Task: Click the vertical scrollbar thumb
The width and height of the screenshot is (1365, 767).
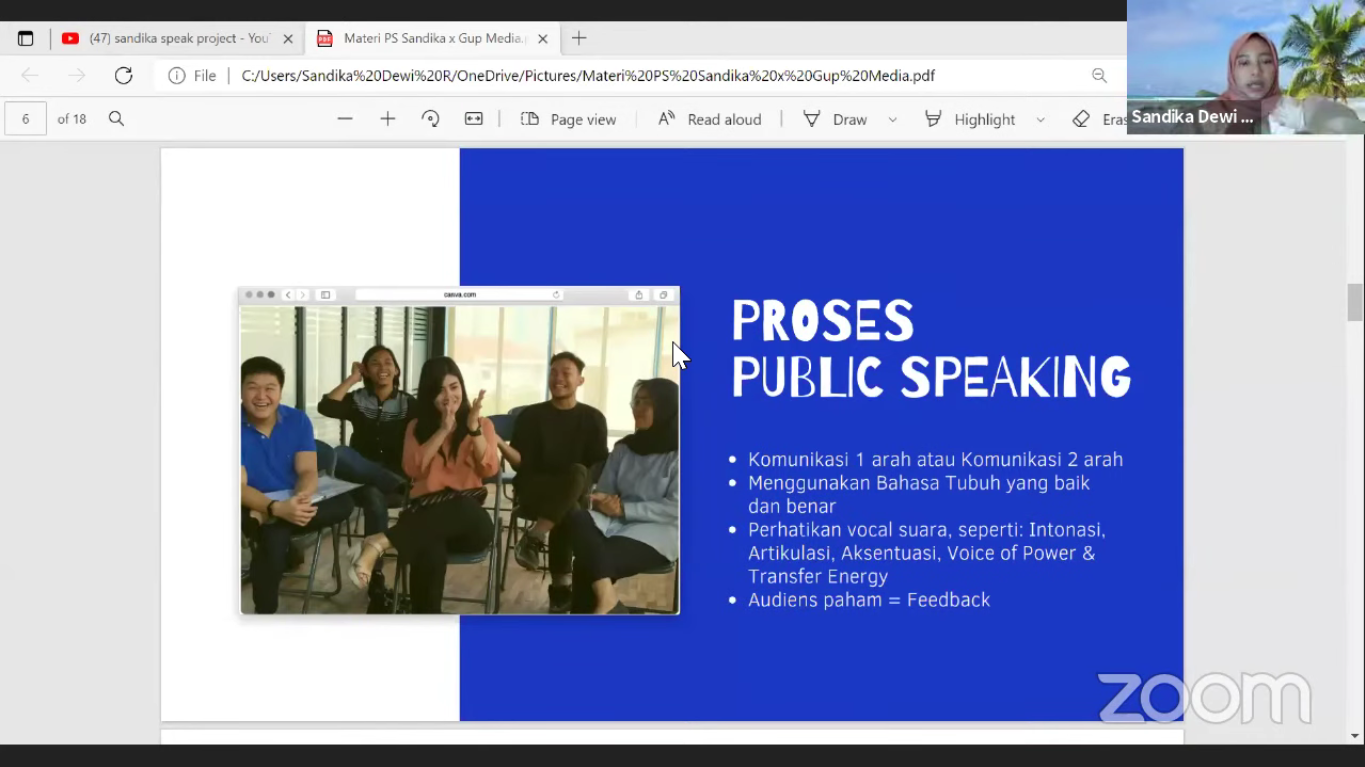Action: [1355, 302]
